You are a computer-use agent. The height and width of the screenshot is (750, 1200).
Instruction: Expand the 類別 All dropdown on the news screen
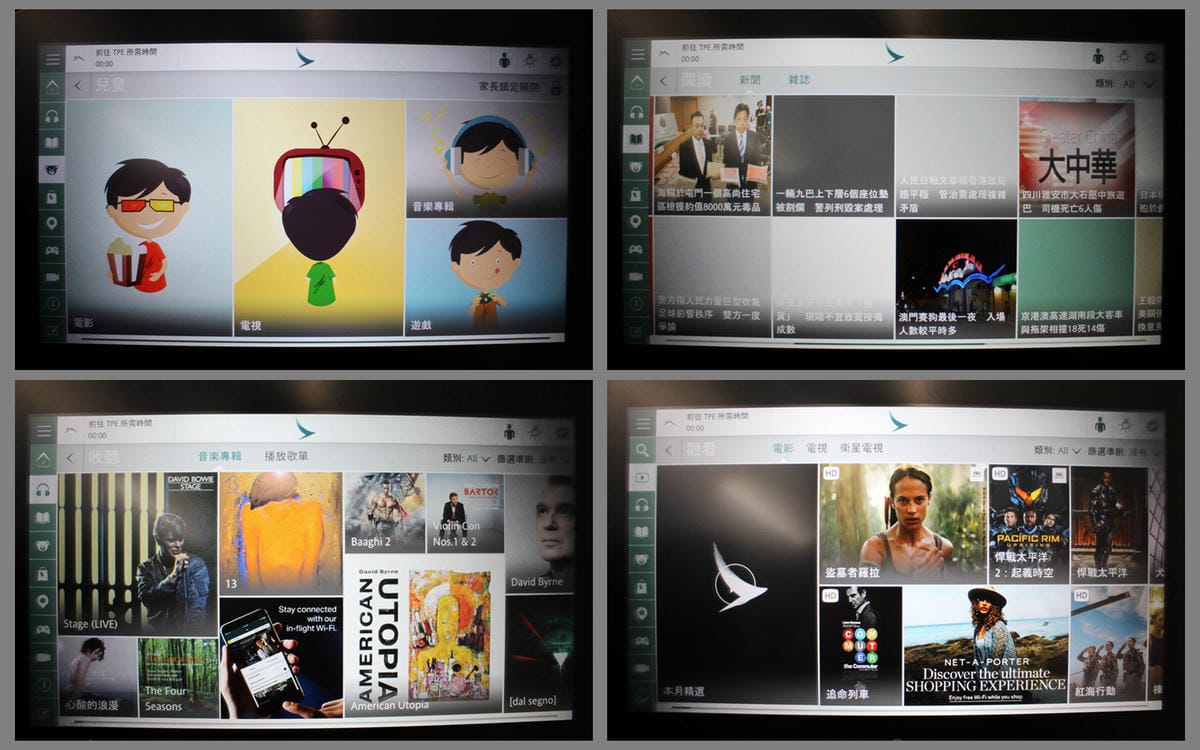1138,85
